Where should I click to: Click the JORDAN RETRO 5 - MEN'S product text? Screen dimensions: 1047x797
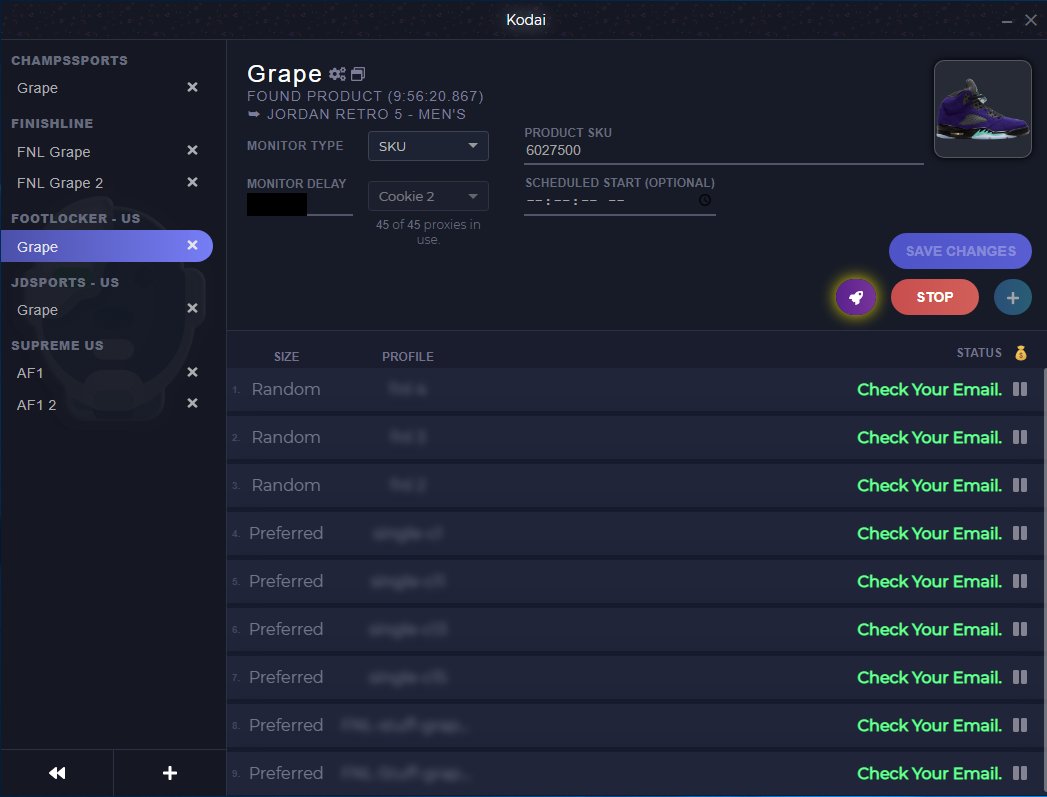pyautogui.click(x=366, y=114)
